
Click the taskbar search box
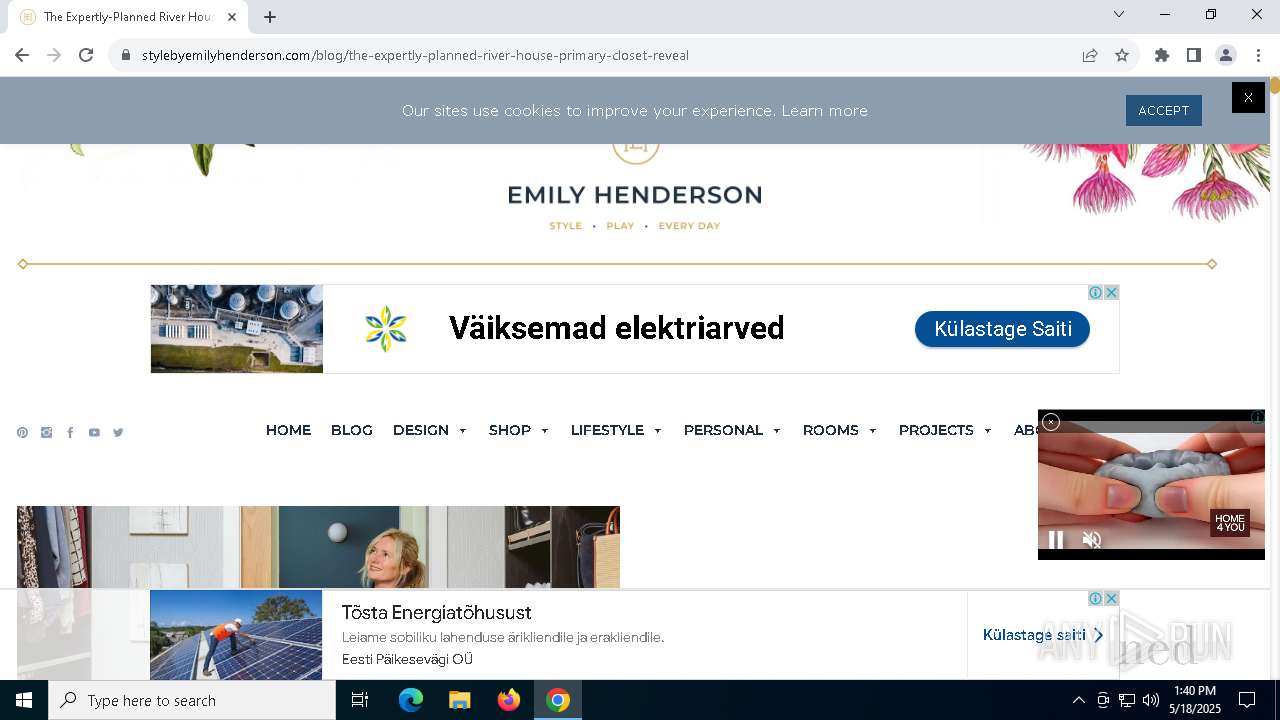pos(192,700)
